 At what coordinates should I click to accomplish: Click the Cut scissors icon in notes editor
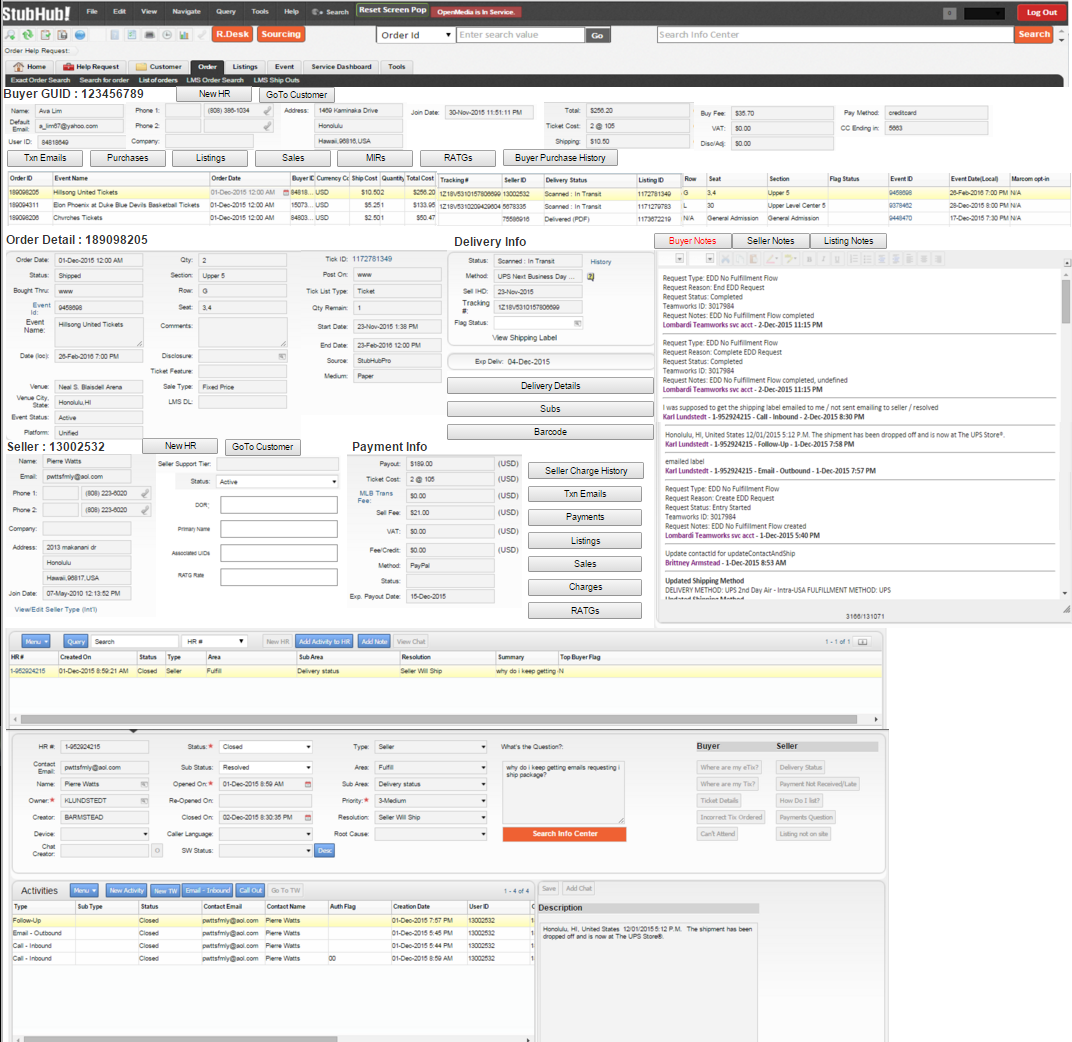[725, 259]
